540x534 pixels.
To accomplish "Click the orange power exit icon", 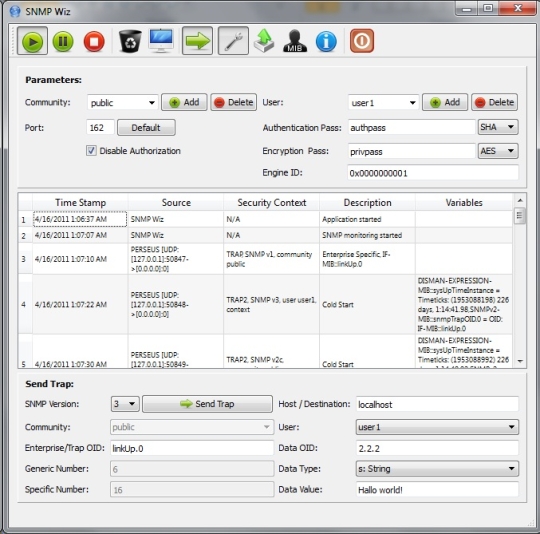I will pos(362,41).
